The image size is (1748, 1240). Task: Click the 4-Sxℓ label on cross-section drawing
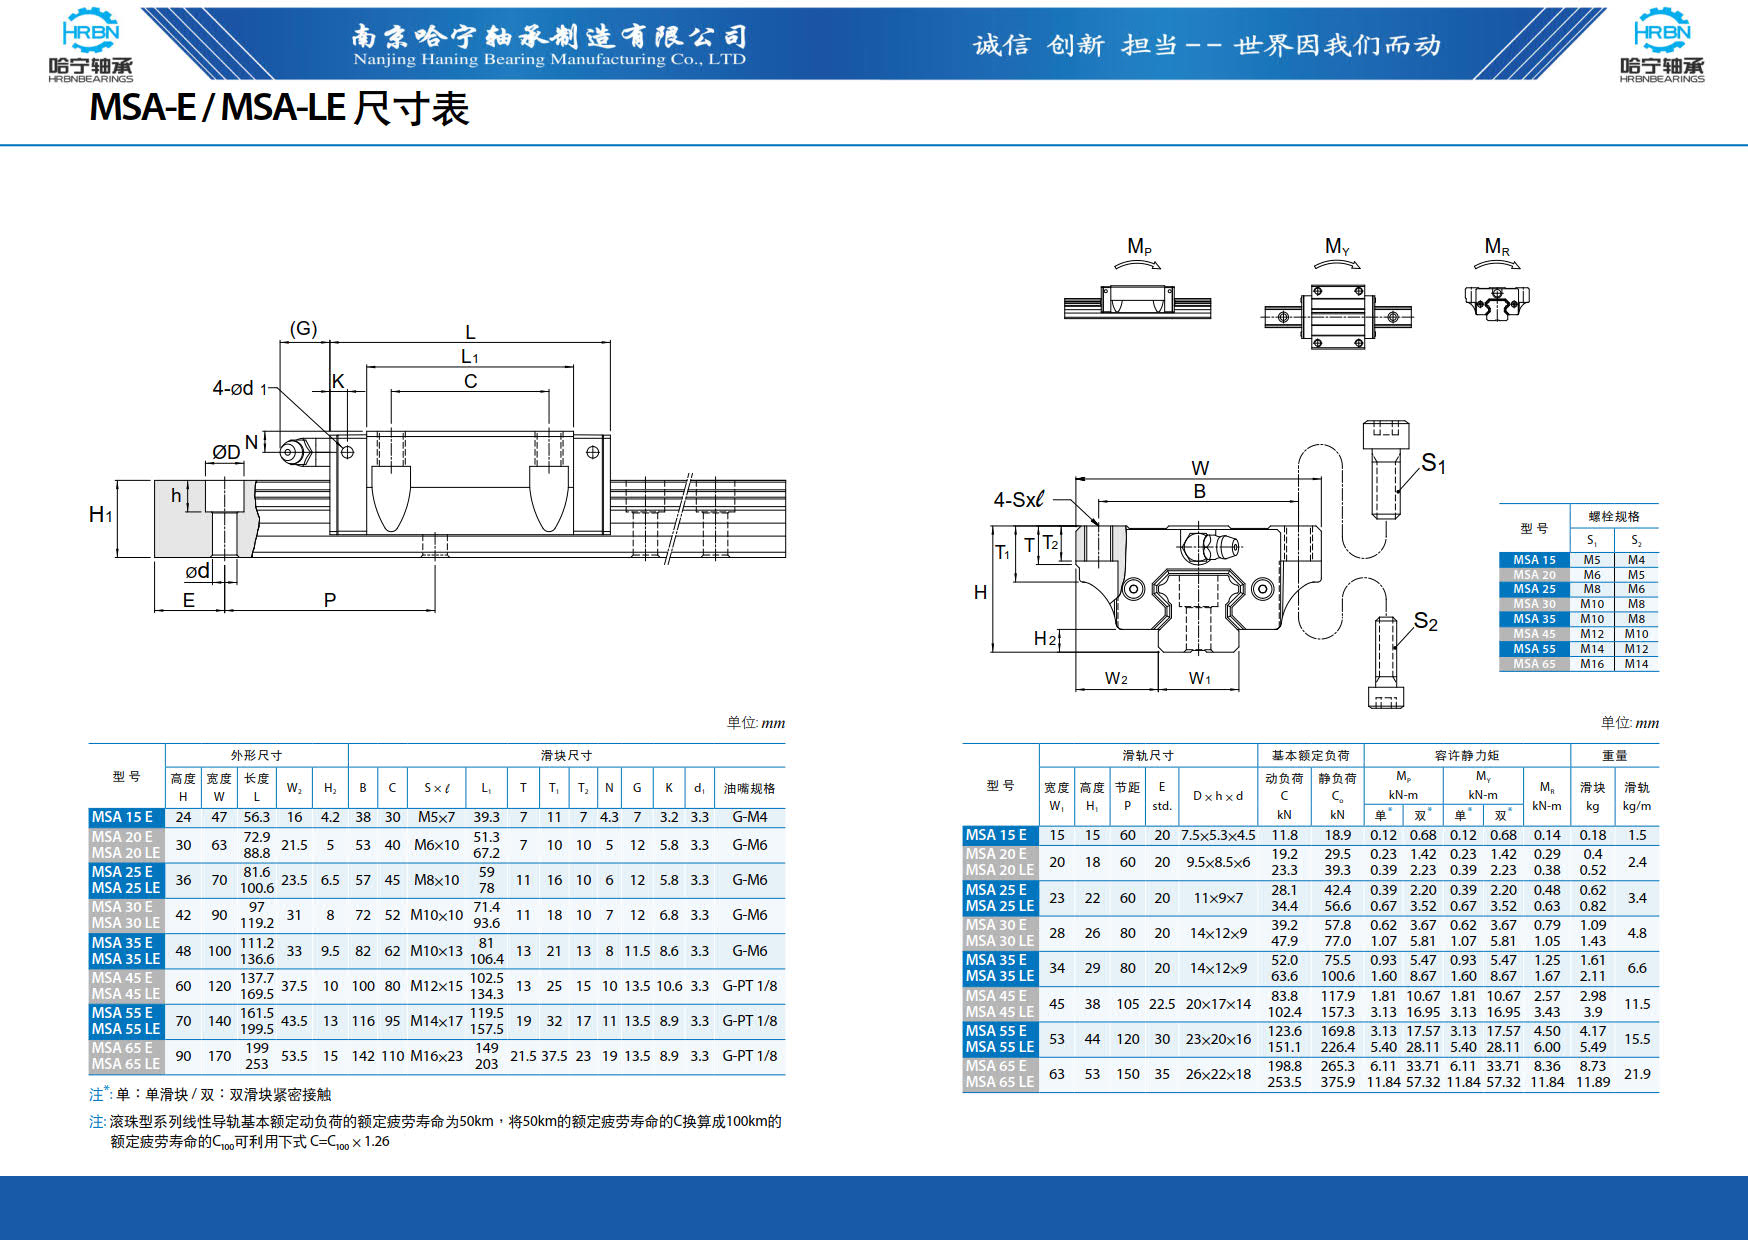(1018, 499)
